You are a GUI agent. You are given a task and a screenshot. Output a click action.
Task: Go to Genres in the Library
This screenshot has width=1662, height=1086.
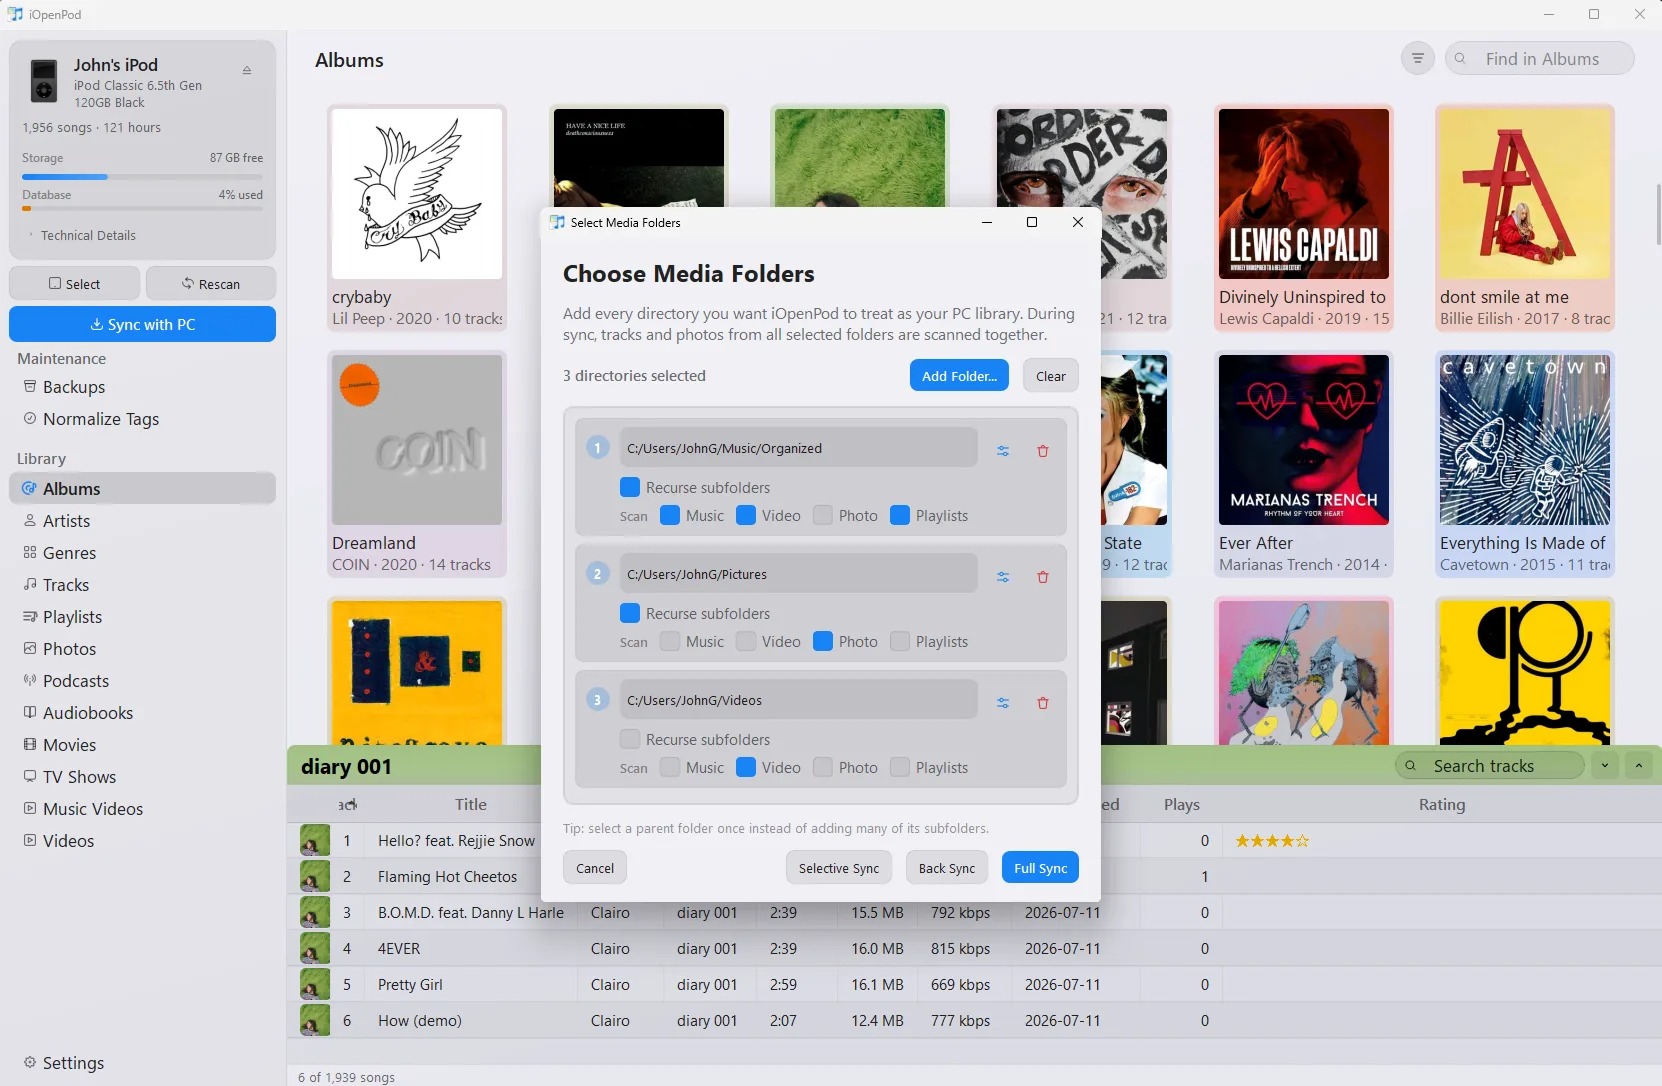click(142, 553)
